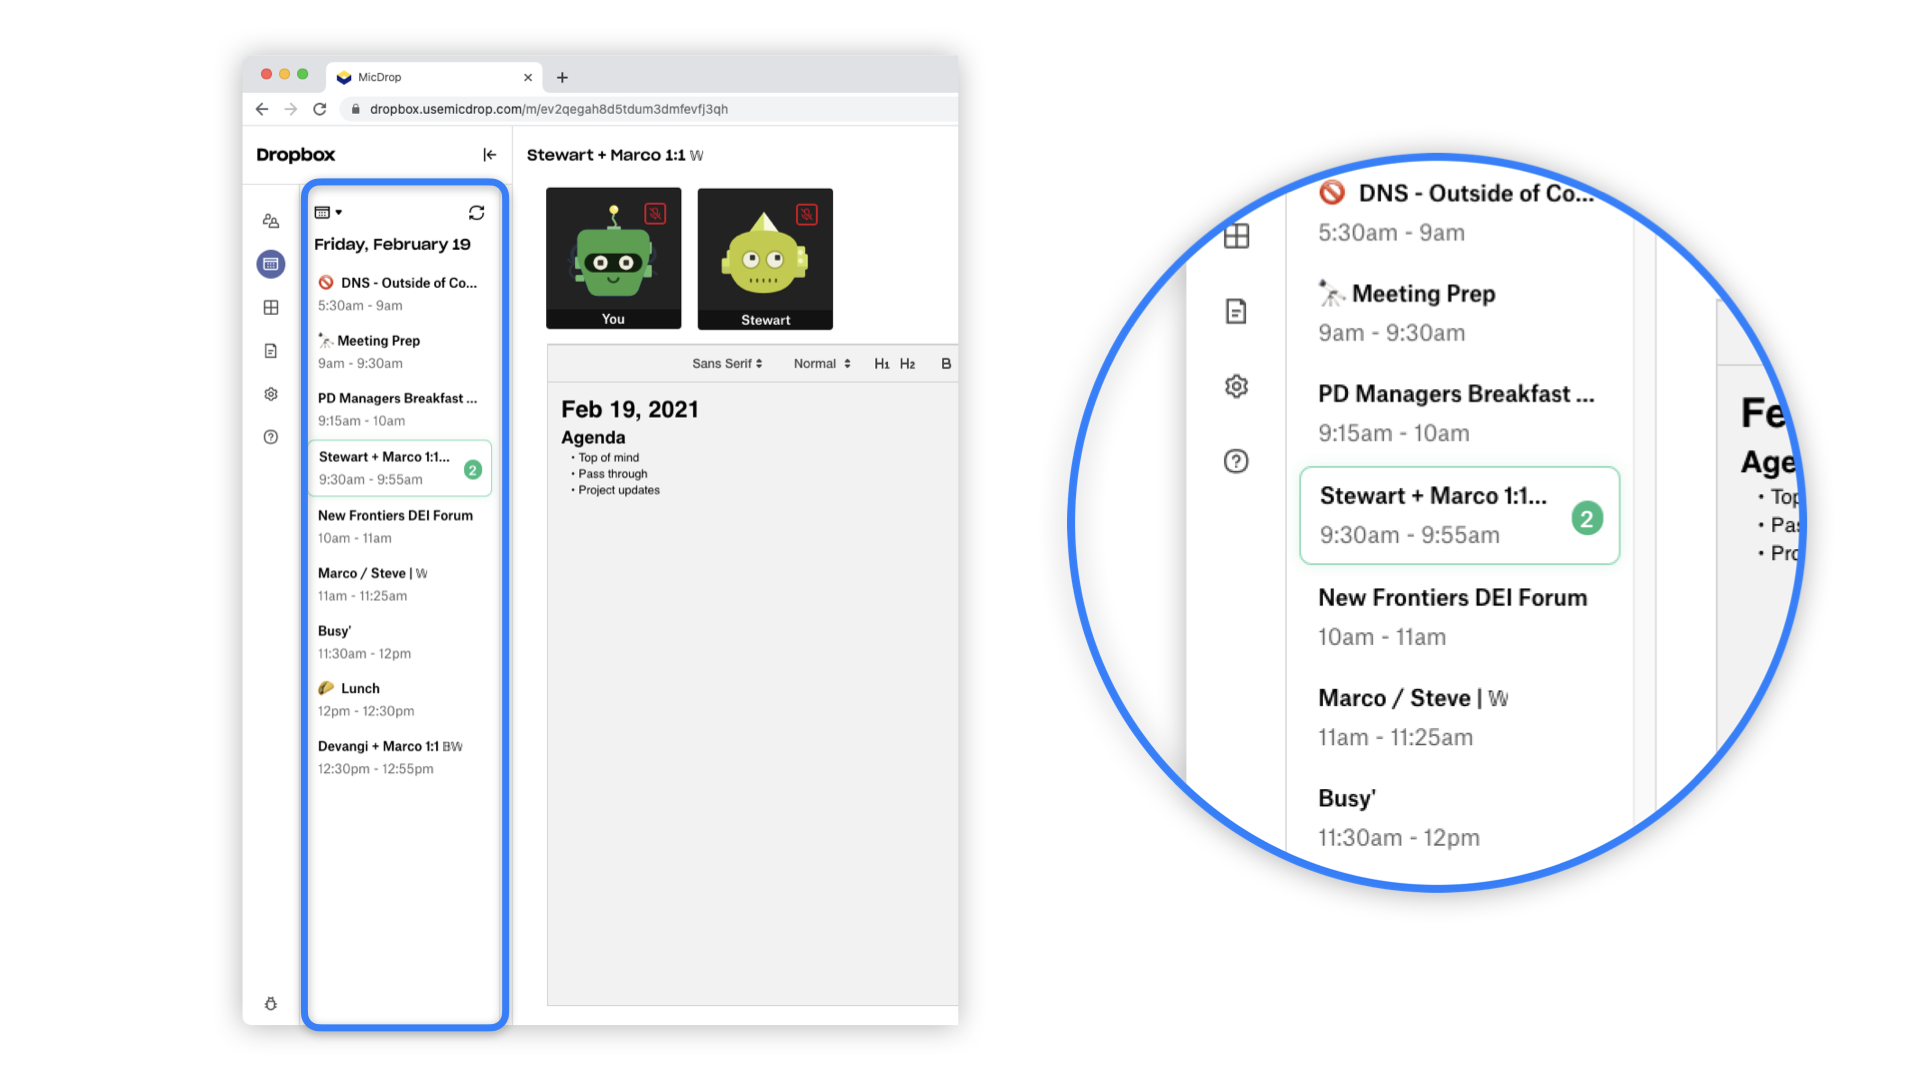Open the grid layout sidebar icon
Screen dimensions: 1920x1080
(271, 307)
